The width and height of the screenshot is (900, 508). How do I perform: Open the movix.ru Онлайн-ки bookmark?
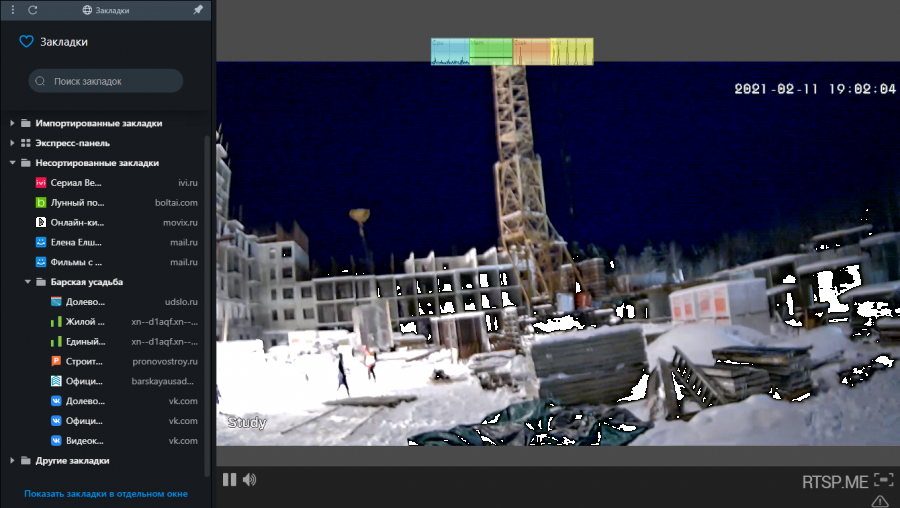[78, 222]
